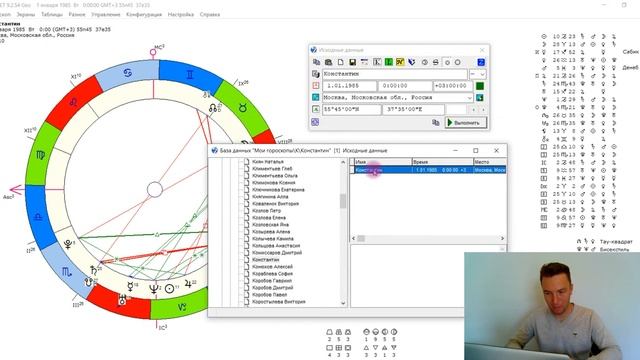The image size is (640, 360).
Task: Expand the Москва place combo box arrow
Action: click(470, 98)
